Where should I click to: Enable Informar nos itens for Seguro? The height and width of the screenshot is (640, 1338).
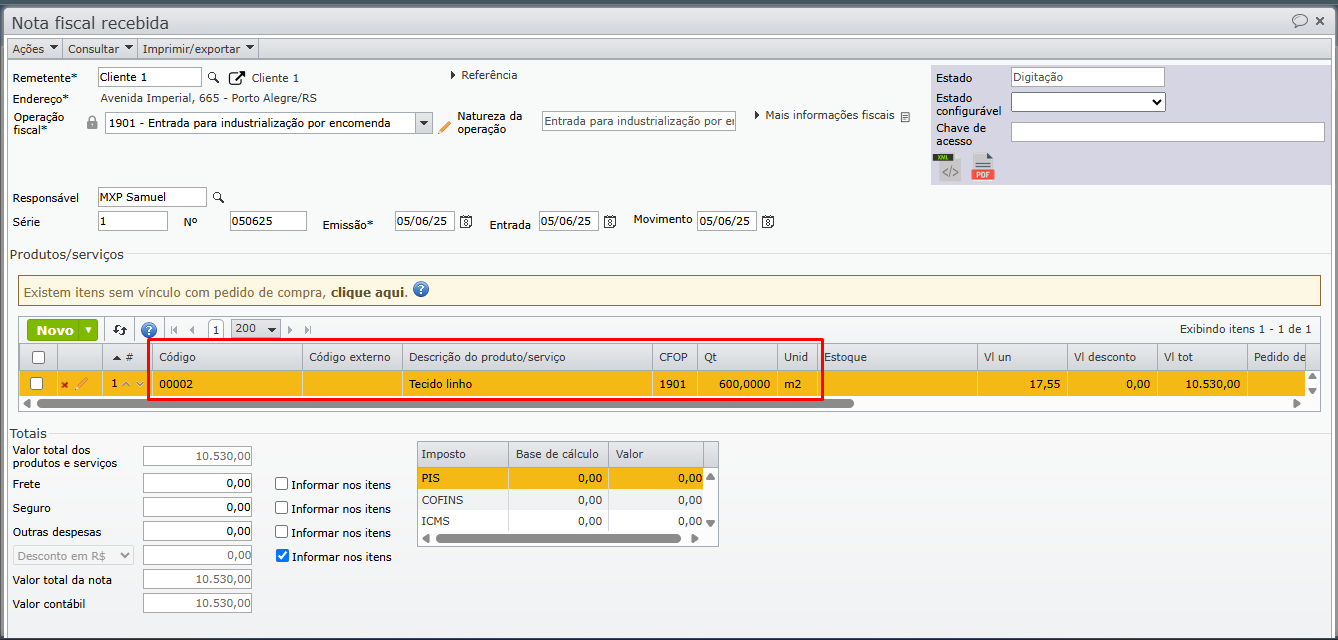coord(282,508)
